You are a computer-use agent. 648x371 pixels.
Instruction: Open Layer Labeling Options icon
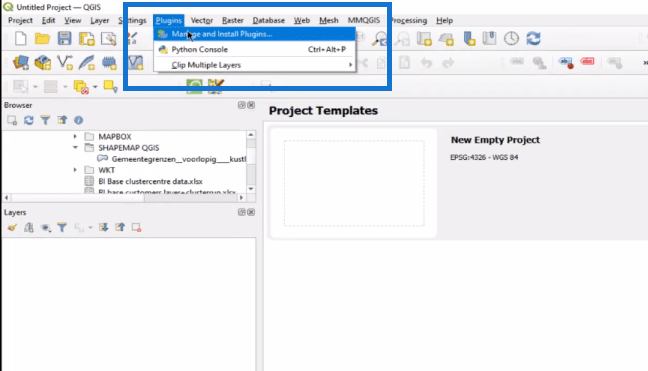coord(566,62)
